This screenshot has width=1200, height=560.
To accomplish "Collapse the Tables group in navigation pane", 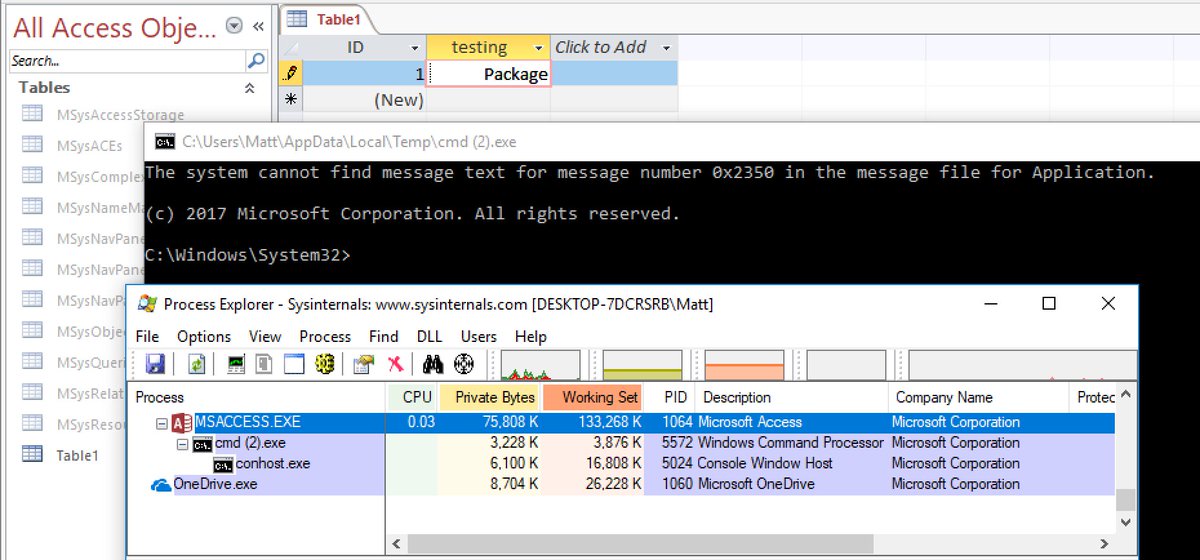I will [x=249, y=88].
